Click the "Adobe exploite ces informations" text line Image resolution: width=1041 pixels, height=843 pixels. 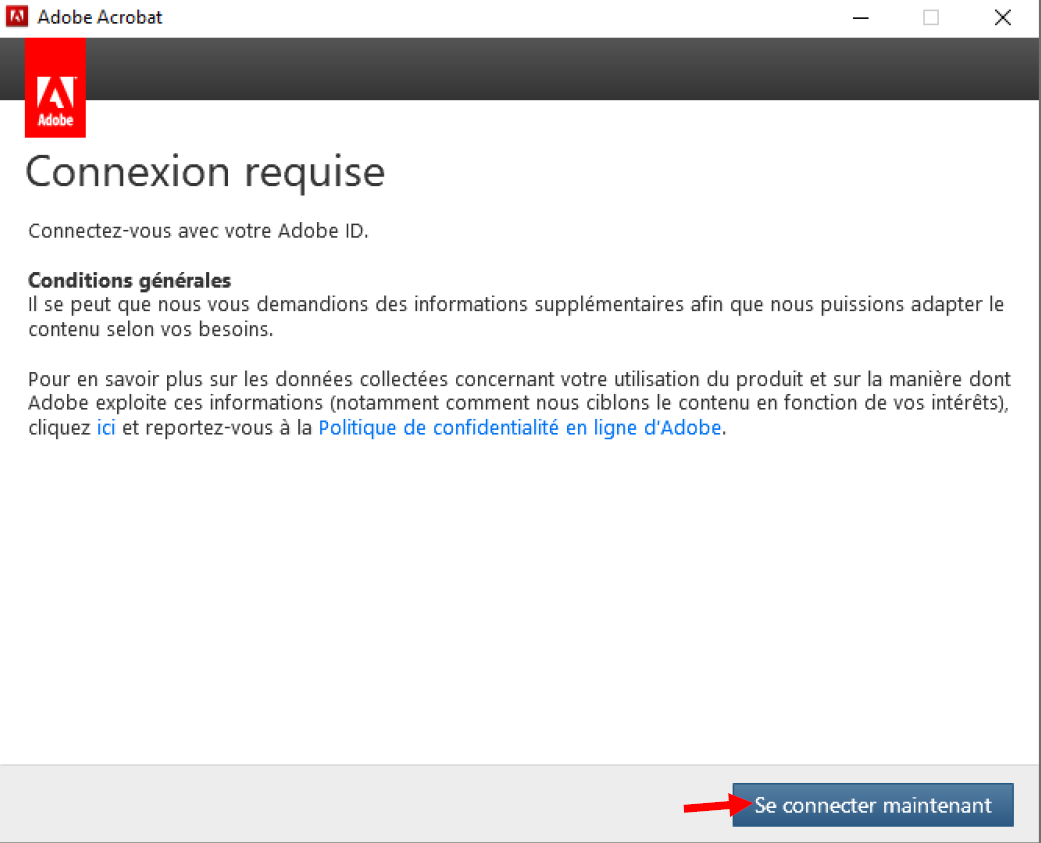[519, 403]
